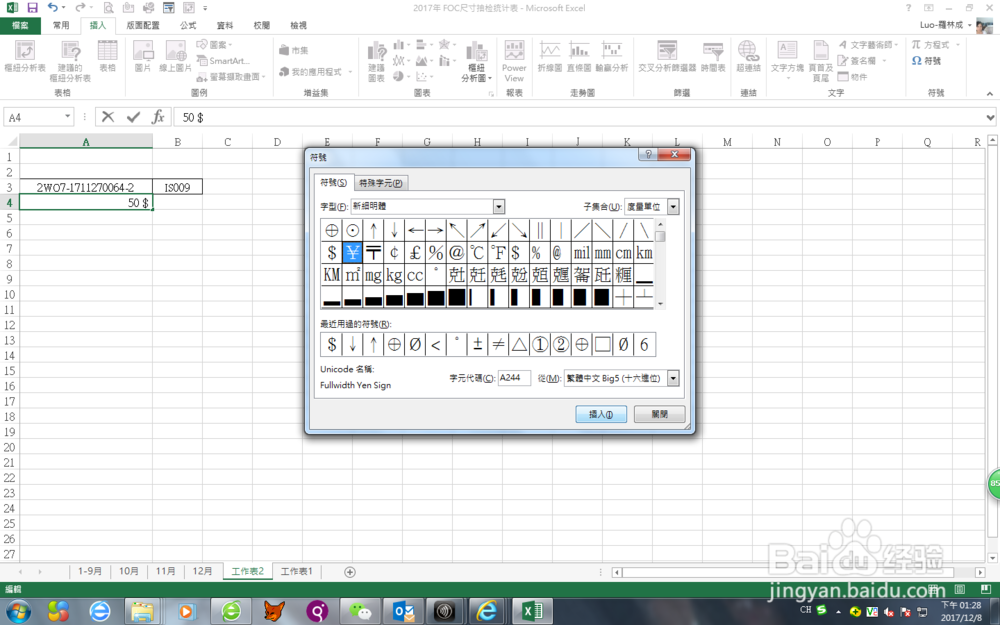Collapse the ribbon with chevron arrow

click(989, 94)
